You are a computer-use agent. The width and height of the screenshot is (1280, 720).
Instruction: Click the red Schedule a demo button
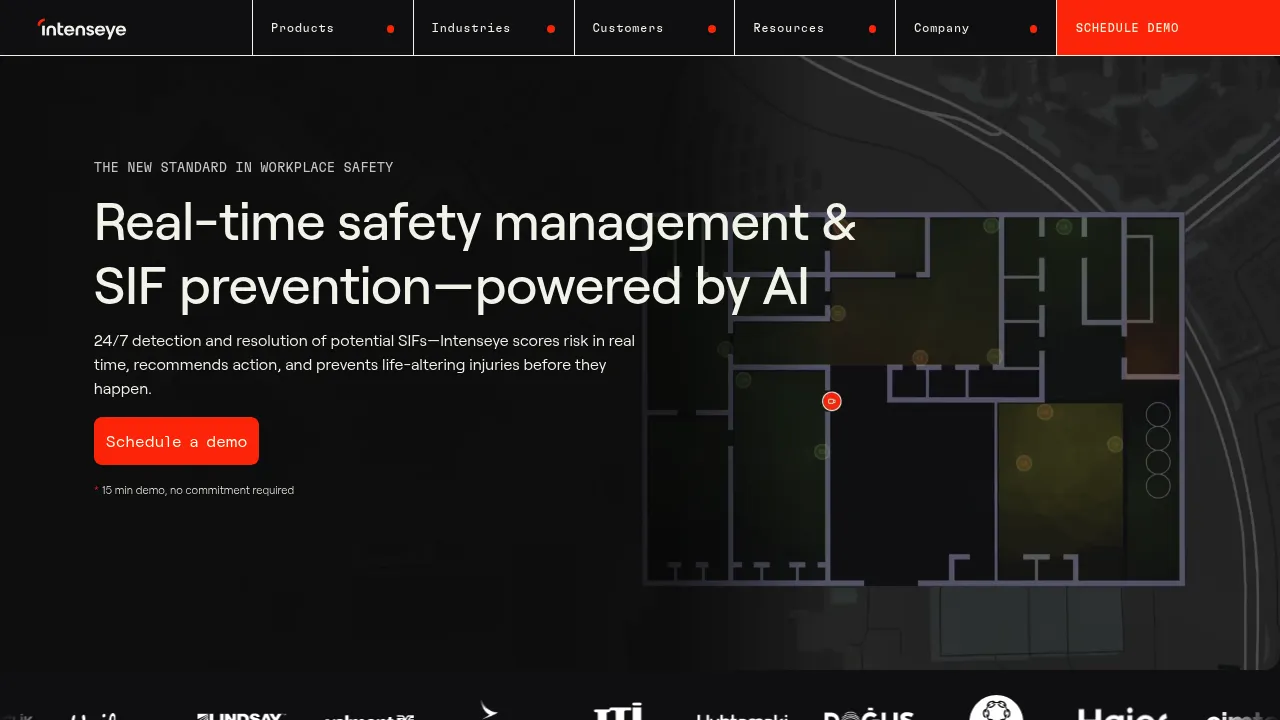point(176,441)
